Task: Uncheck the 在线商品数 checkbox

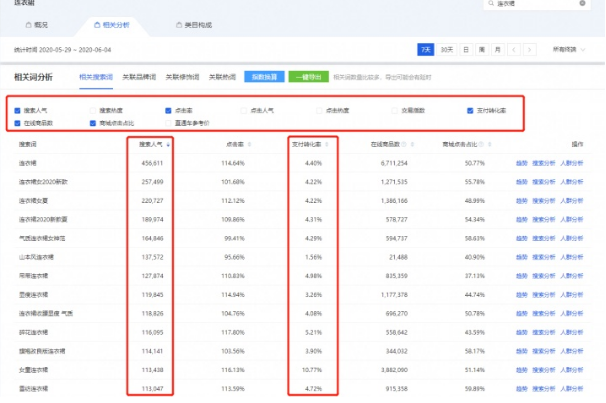Action: tap(17, 123)
